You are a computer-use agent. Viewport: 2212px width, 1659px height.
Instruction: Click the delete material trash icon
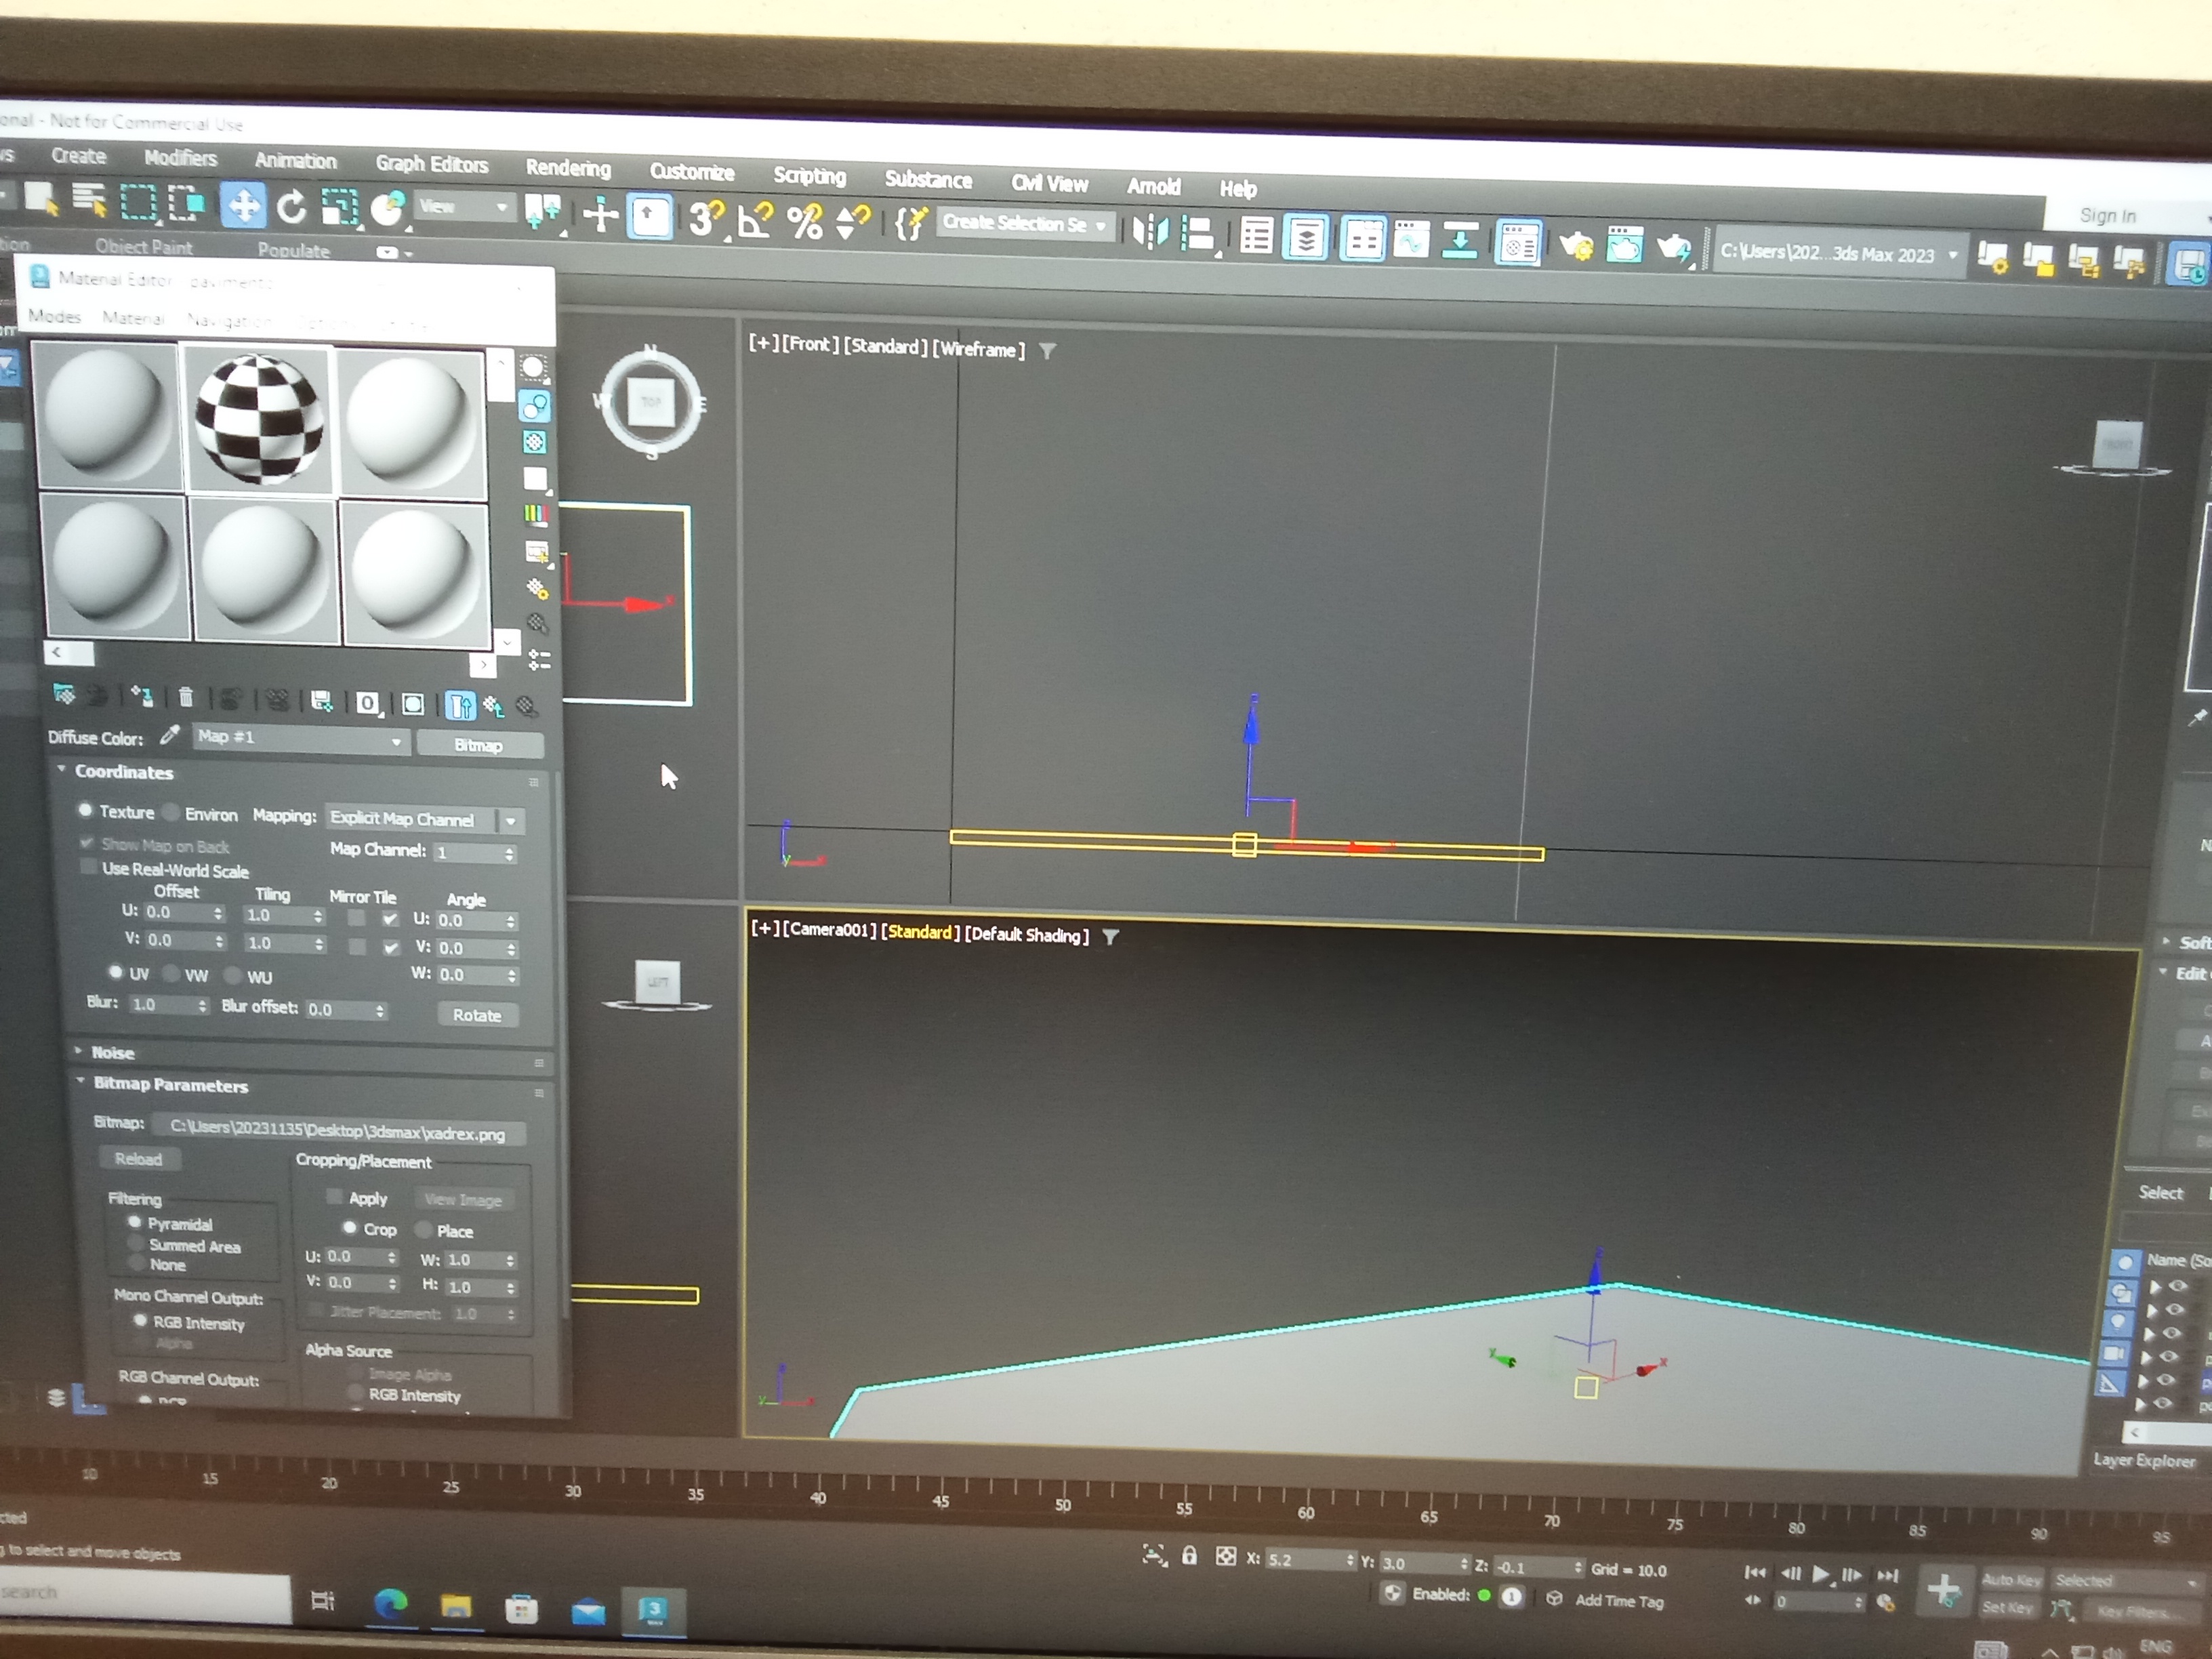(x=186, y=697)
